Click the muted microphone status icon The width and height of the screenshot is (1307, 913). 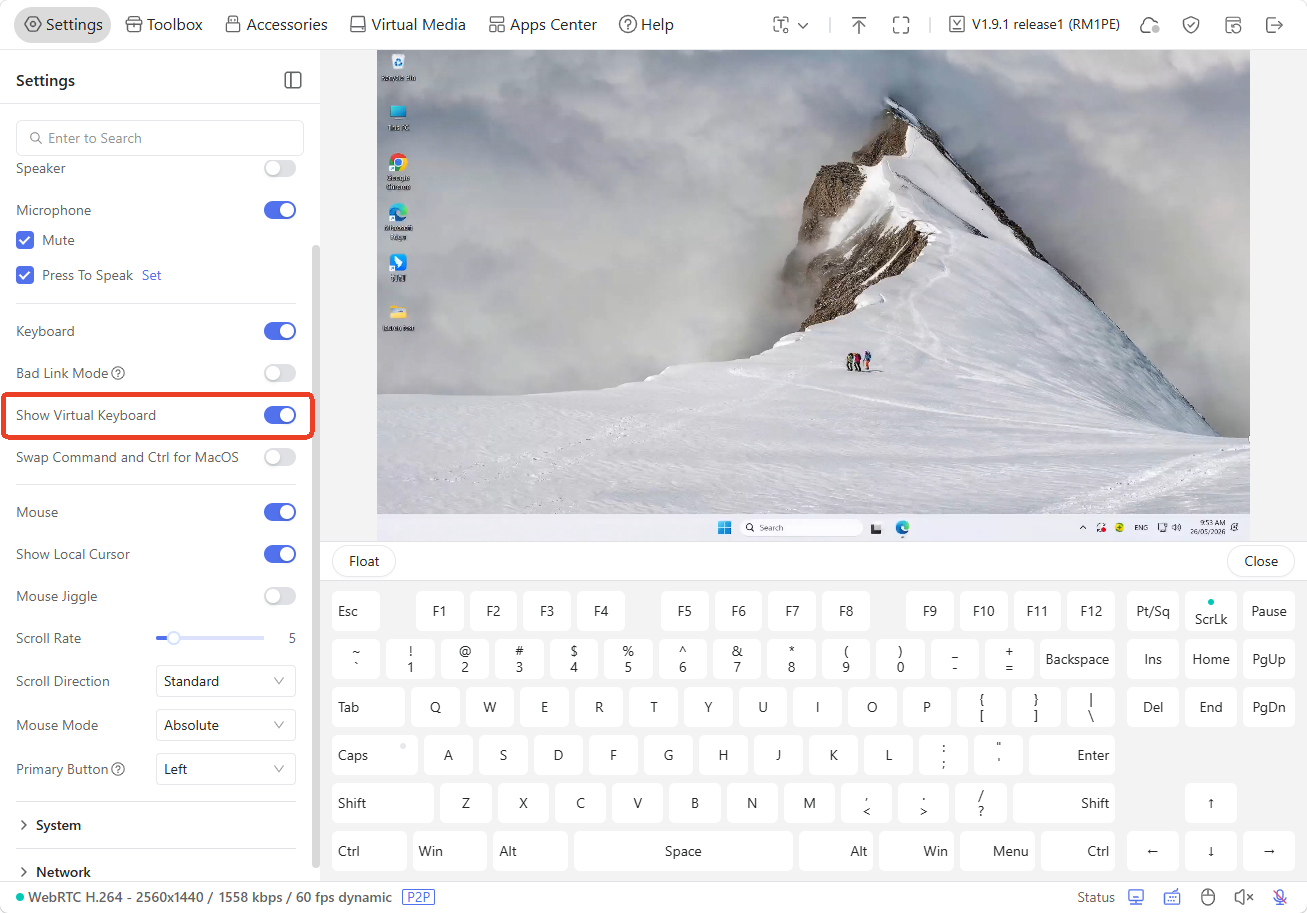click(1280, 897)
